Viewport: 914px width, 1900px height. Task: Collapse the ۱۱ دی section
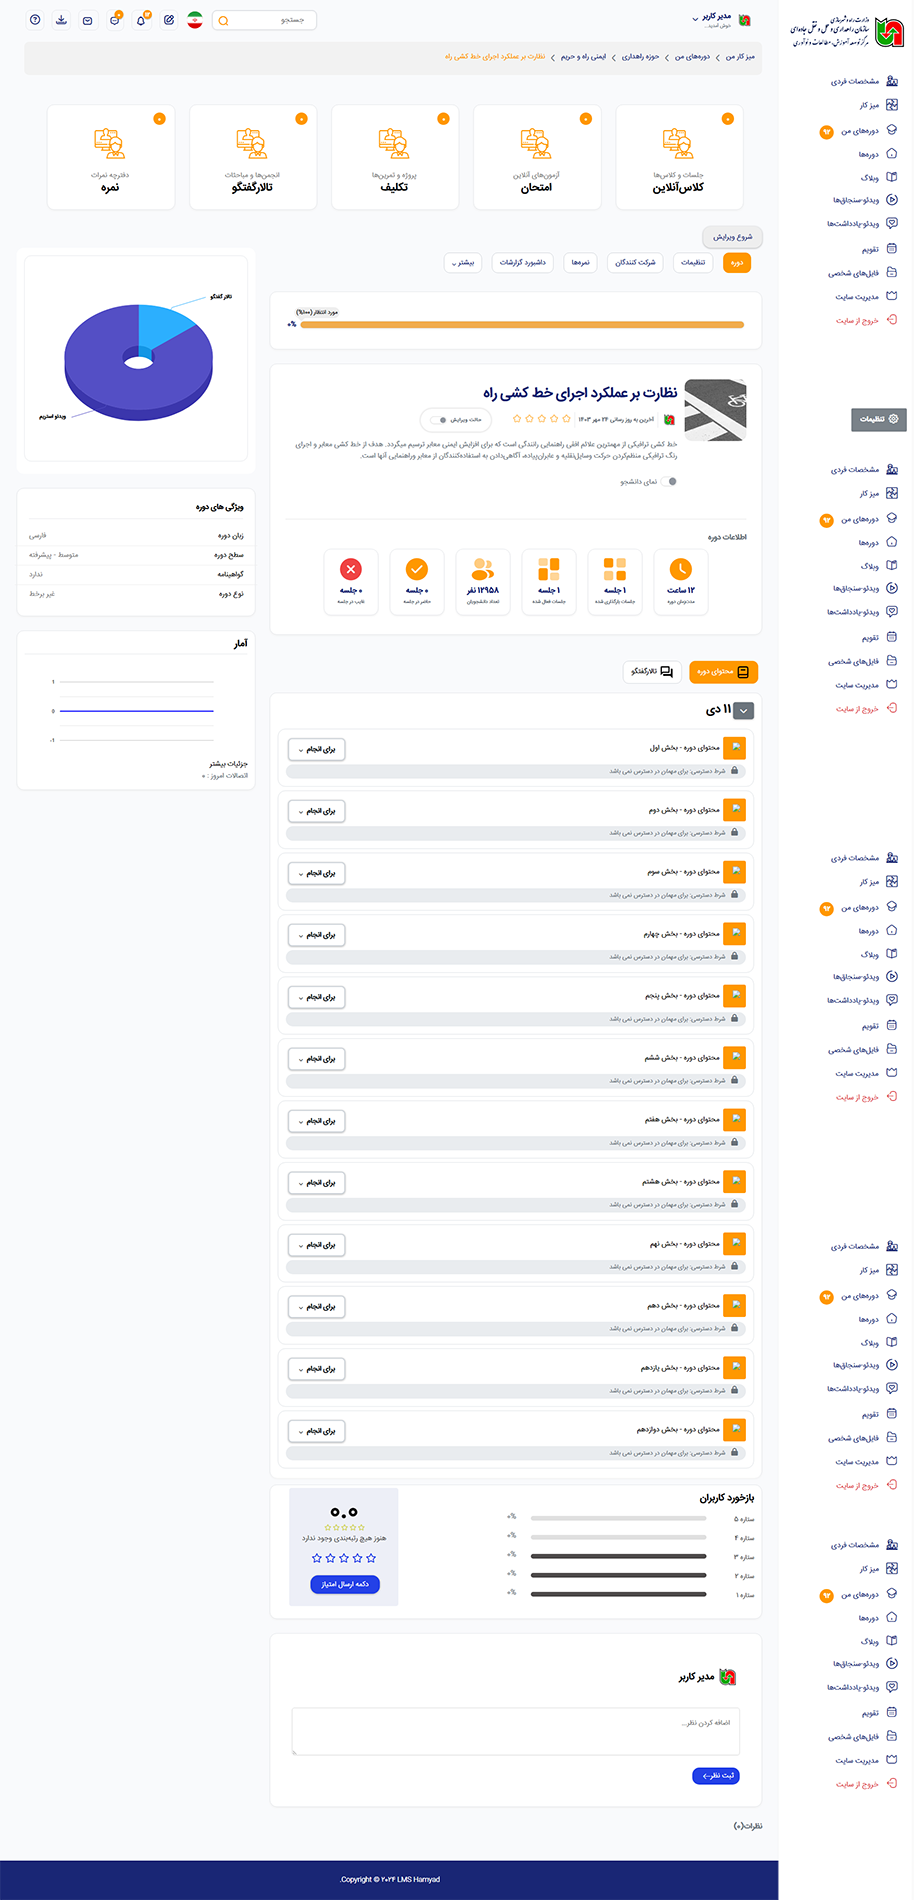[x=743, y=710]
